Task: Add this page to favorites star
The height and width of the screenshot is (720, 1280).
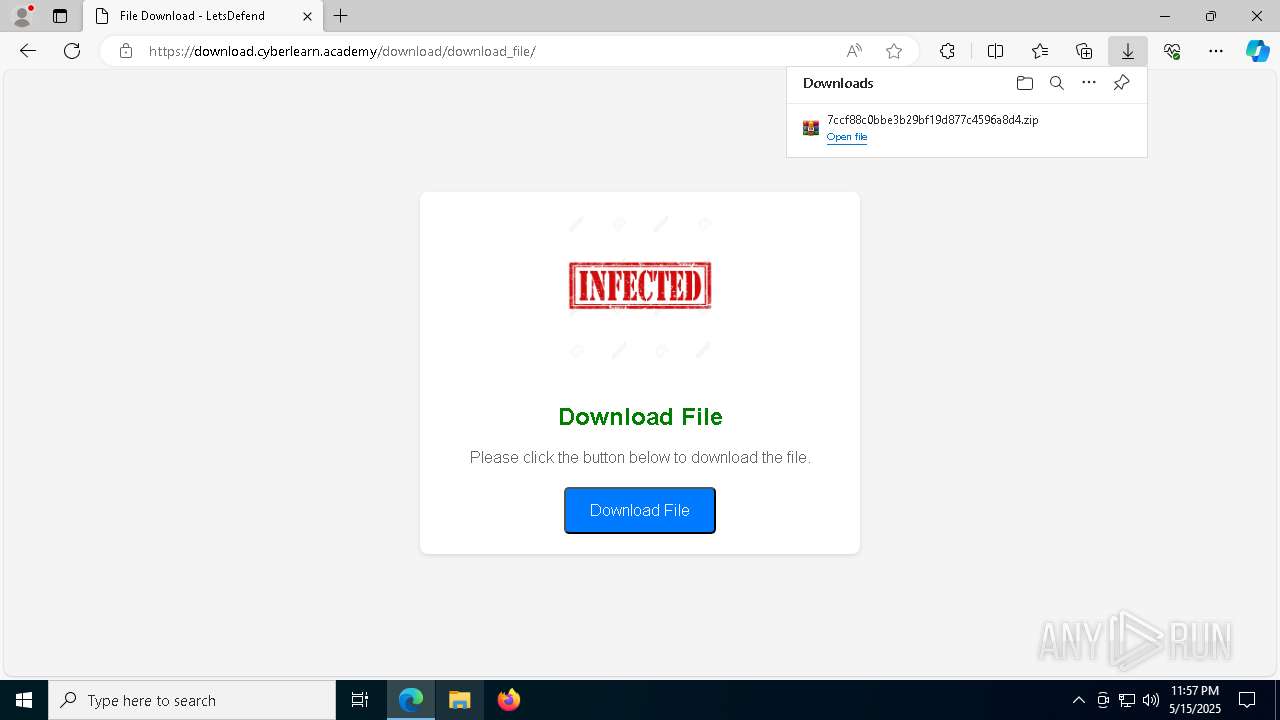Action: (894, 51)
